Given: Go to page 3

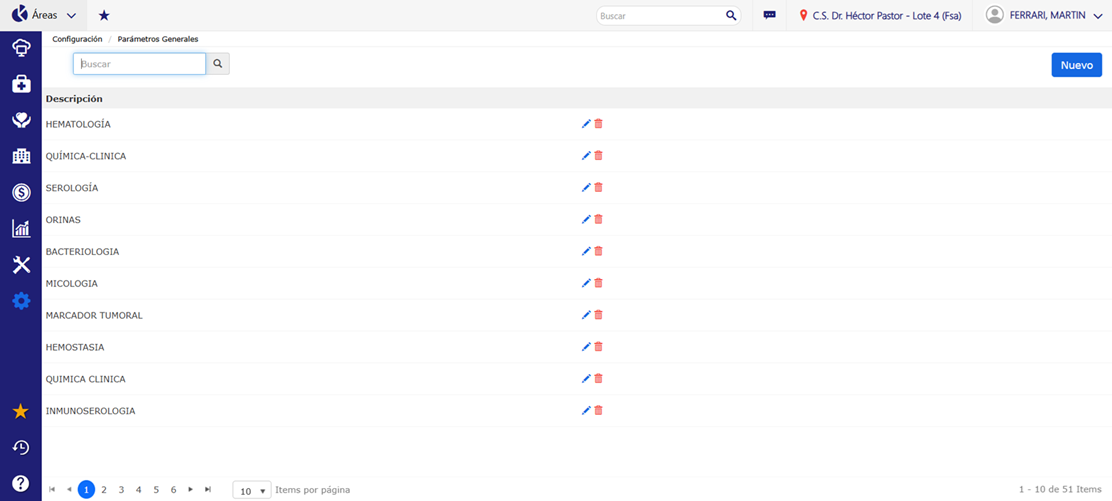Looking at the screenshot, I should coord(121,490).
